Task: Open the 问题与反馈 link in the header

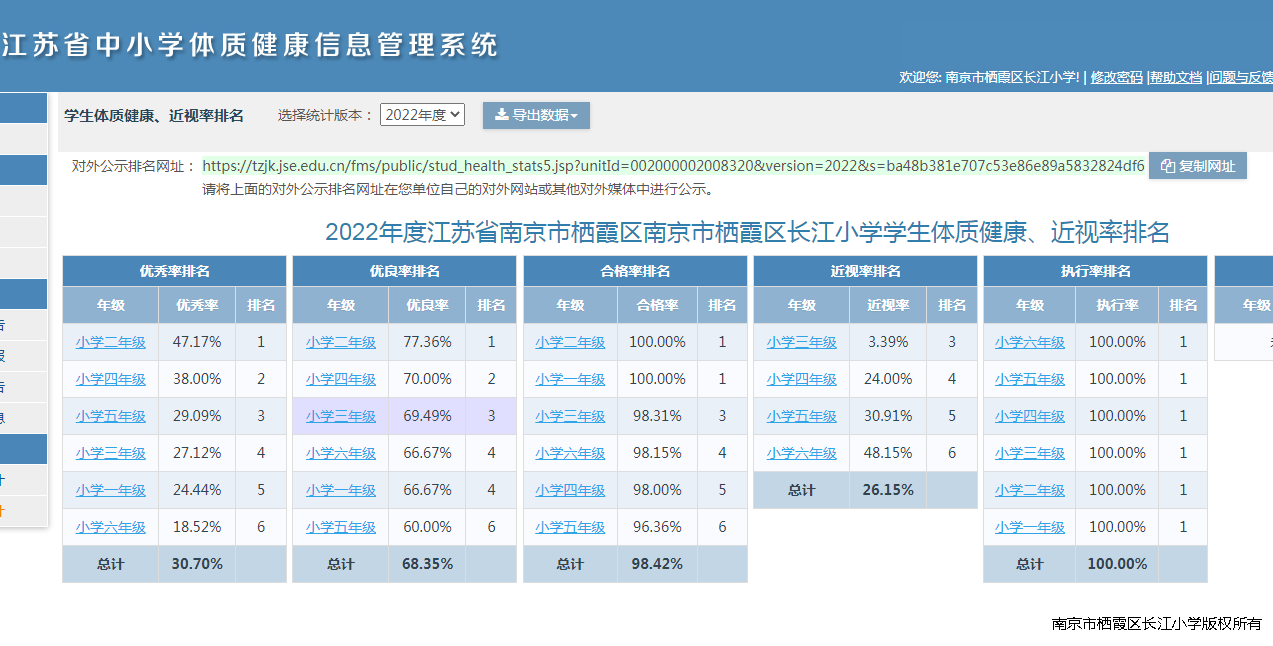Action: coord(1241,77)
